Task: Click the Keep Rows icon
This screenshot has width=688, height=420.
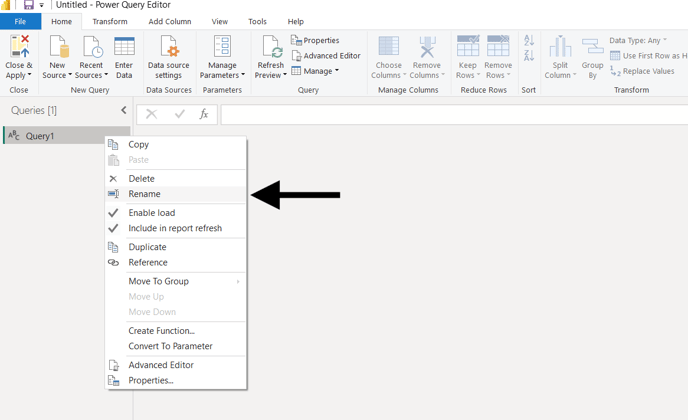Action: 467,47
